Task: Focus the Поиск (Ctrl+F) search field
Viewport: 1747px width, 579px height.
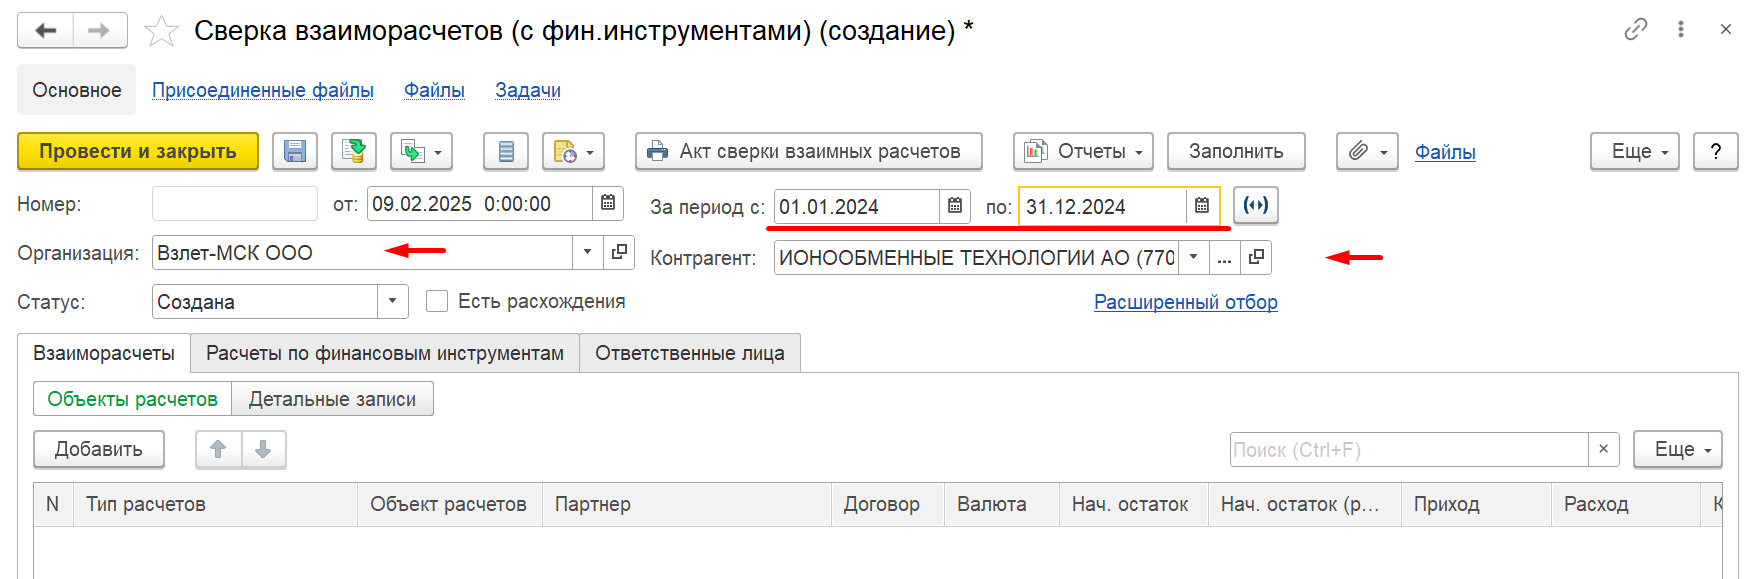Action: (1409, 449)
